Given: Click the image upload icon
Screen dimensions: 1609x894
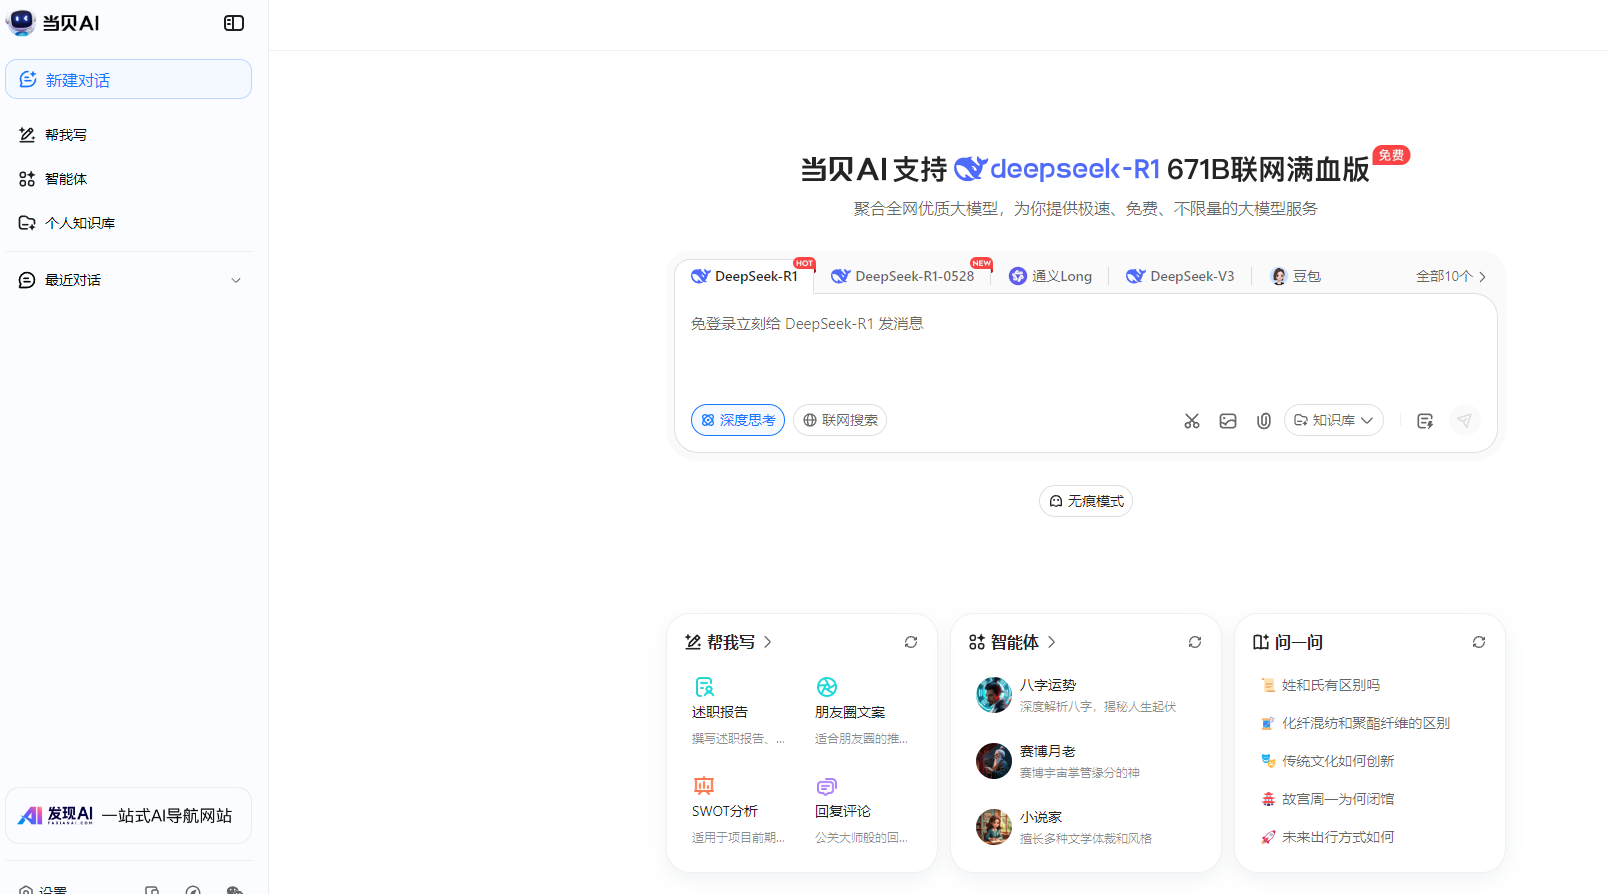Looking at the screenshot, I should point(1228,421).
